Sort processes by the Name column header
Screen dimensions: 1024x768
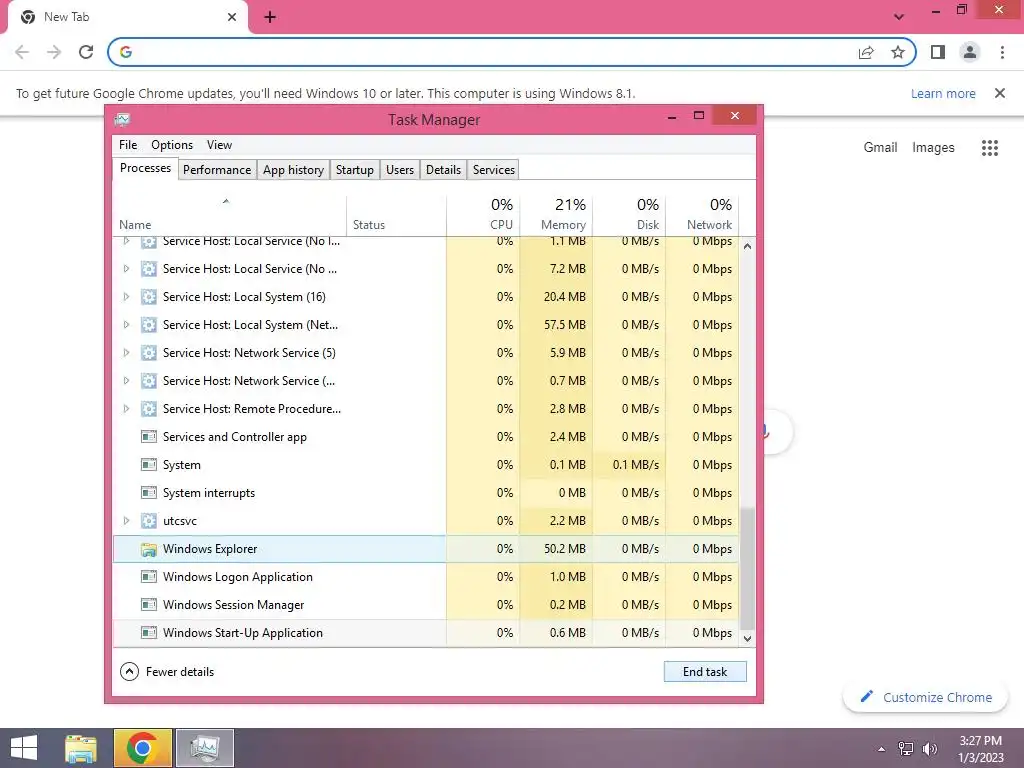[x=229, y=216]
